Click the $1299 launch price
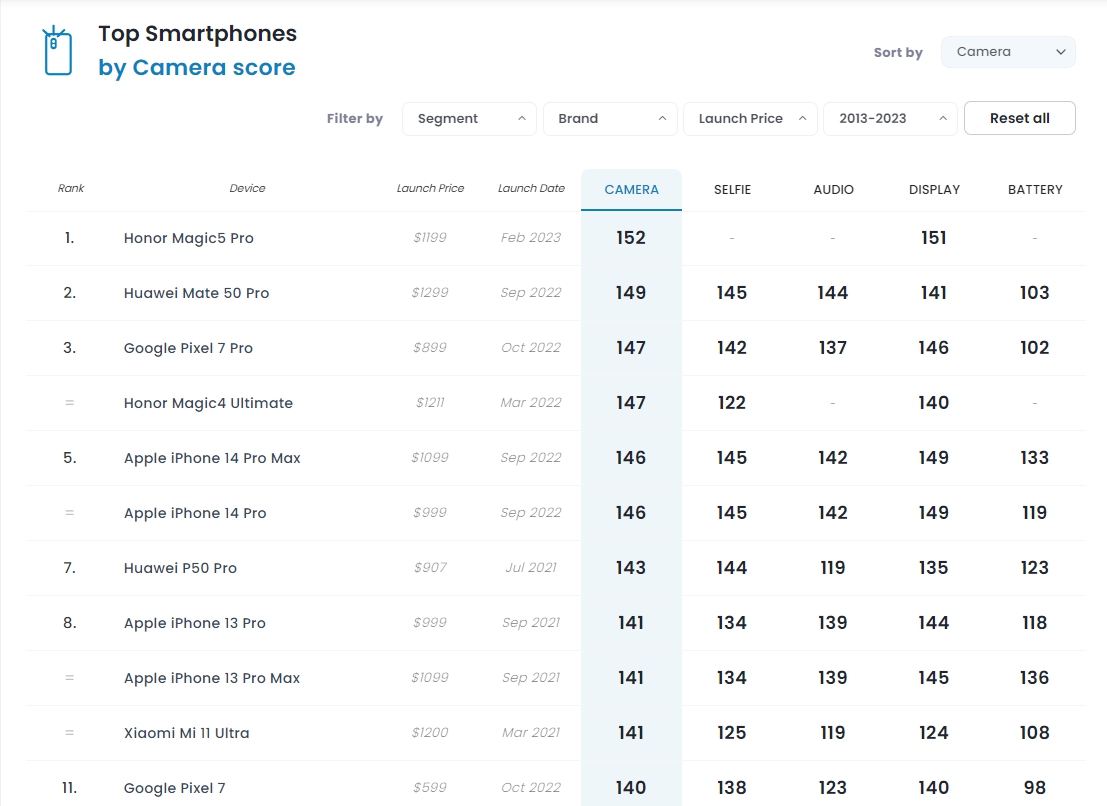The image size is (1107, 806). coord(430,293)
